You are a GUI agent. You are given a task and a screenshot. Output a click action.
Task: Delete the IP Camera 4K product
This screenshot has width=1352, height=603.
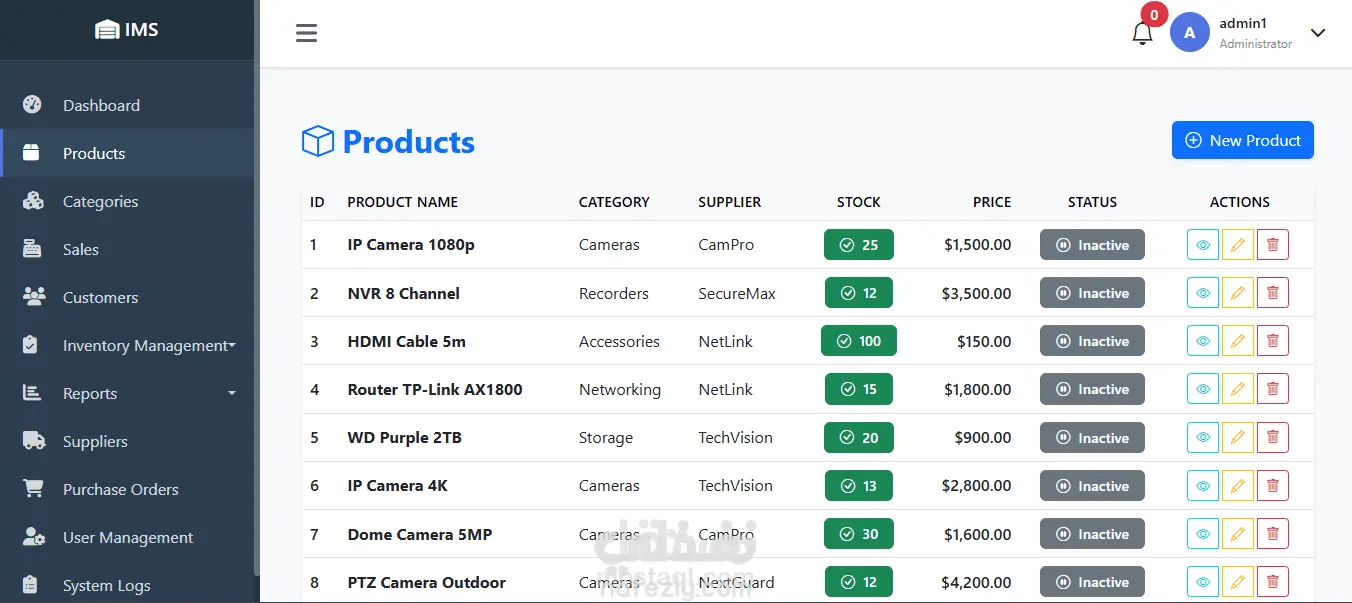click(x=1272, y=486)
